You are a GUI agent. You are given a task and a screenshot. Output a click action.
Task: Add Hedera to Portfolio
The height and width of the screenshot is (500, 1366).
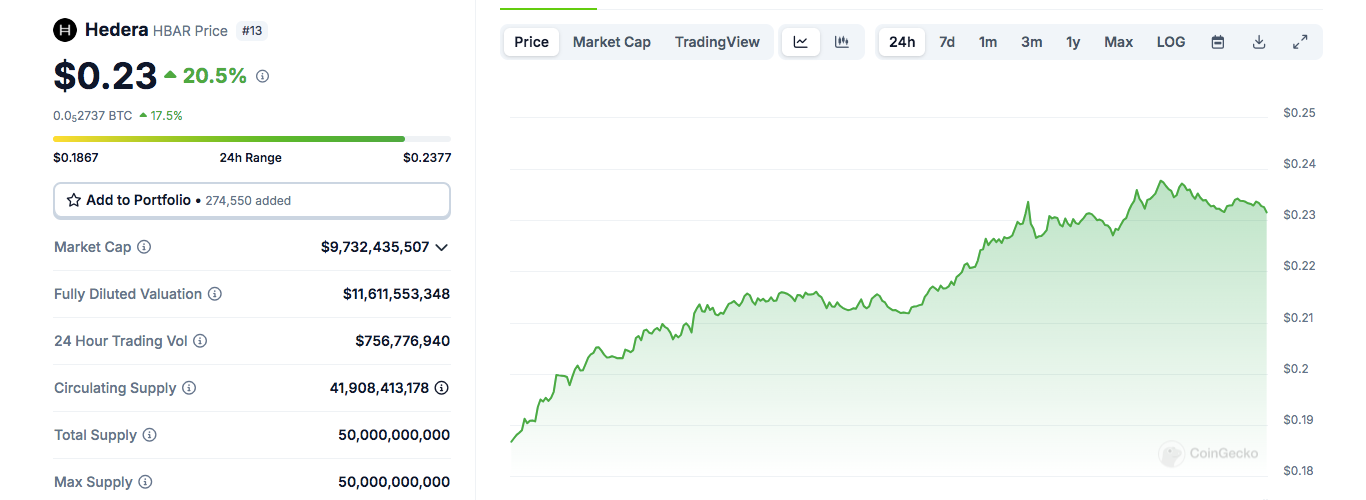(x=252, y=200)
